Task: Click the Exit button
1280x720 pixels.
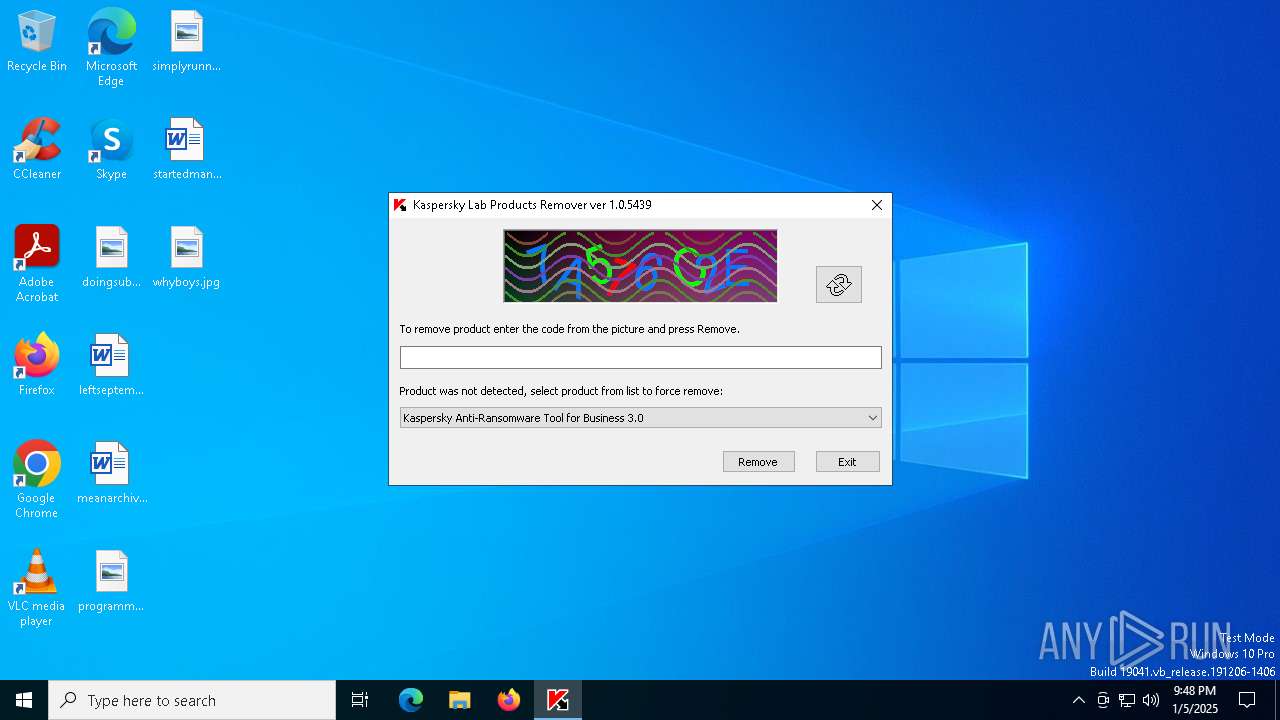Action: click(847, 461)
